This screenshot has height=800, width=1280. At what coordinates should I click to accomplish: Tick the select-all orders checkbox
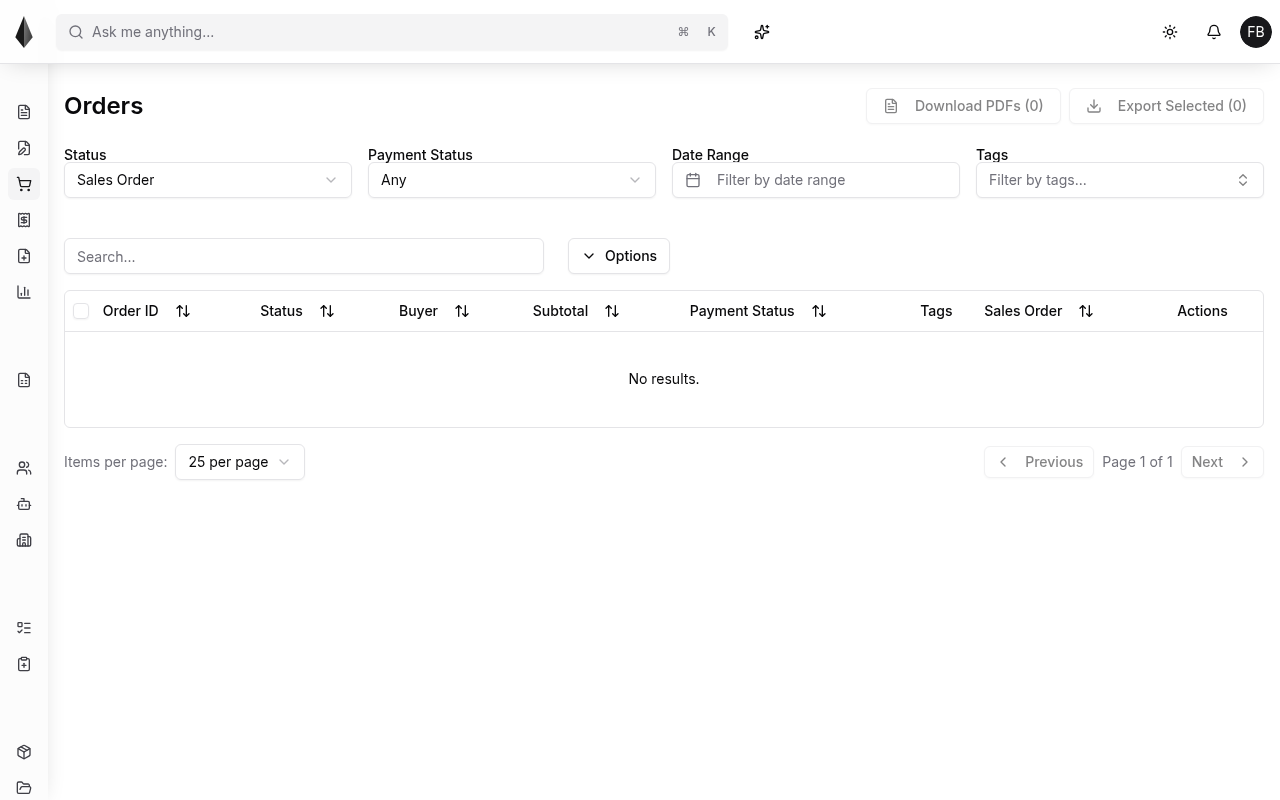81,311
